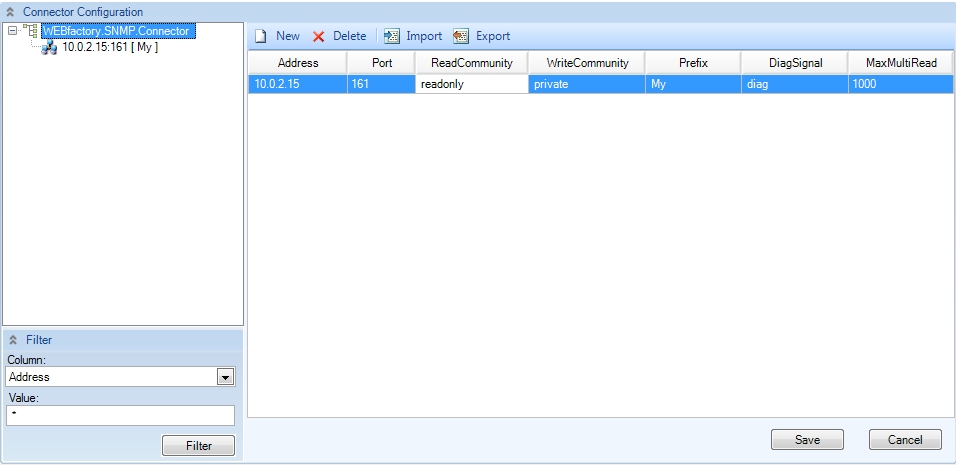Collapse the WEBfactory.SNMP.Connector tree node

[13, 30]
